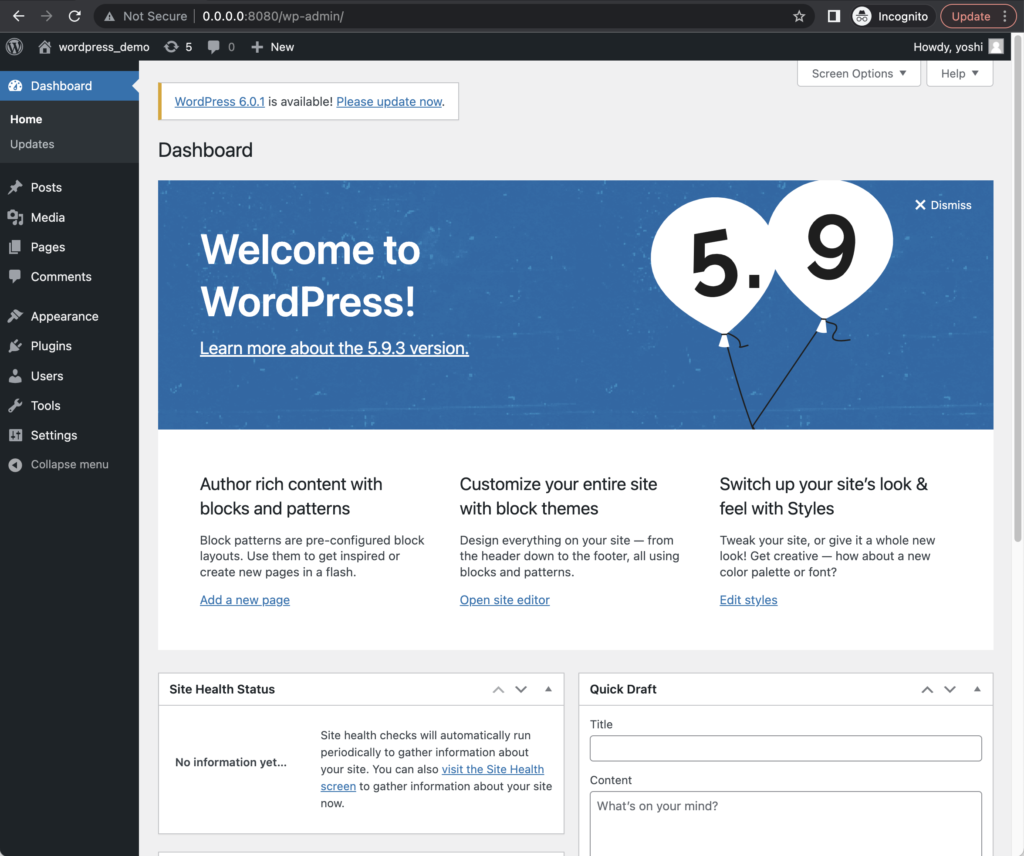Move Quick Draft panel up
1024x856 pixels.
(x=927, y=690)
